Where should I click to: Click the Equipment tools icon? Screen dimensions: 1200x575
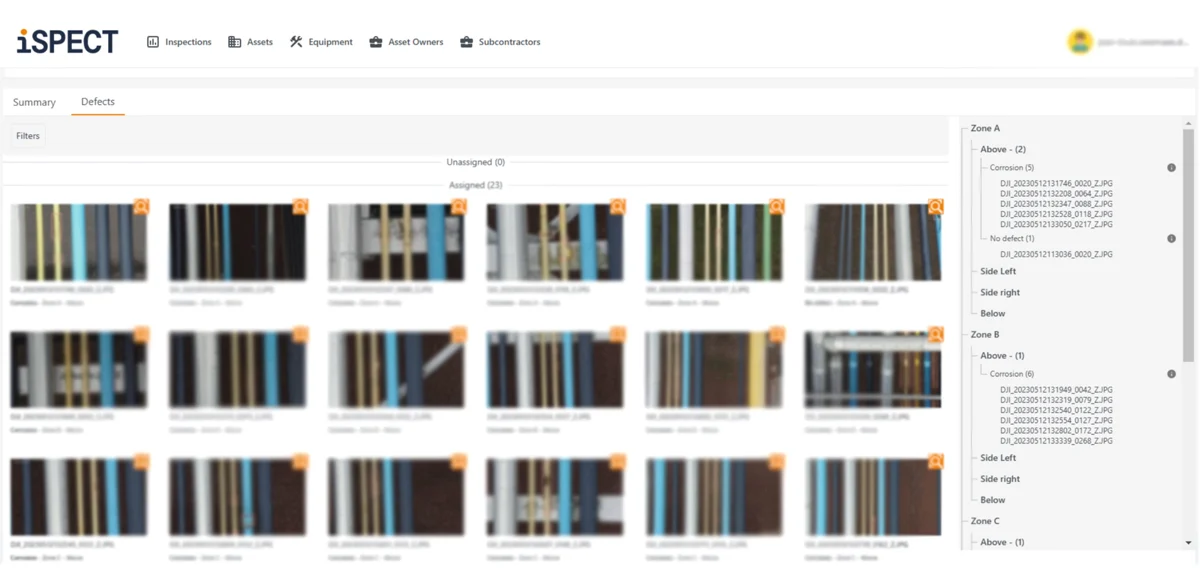coord(296,42)
